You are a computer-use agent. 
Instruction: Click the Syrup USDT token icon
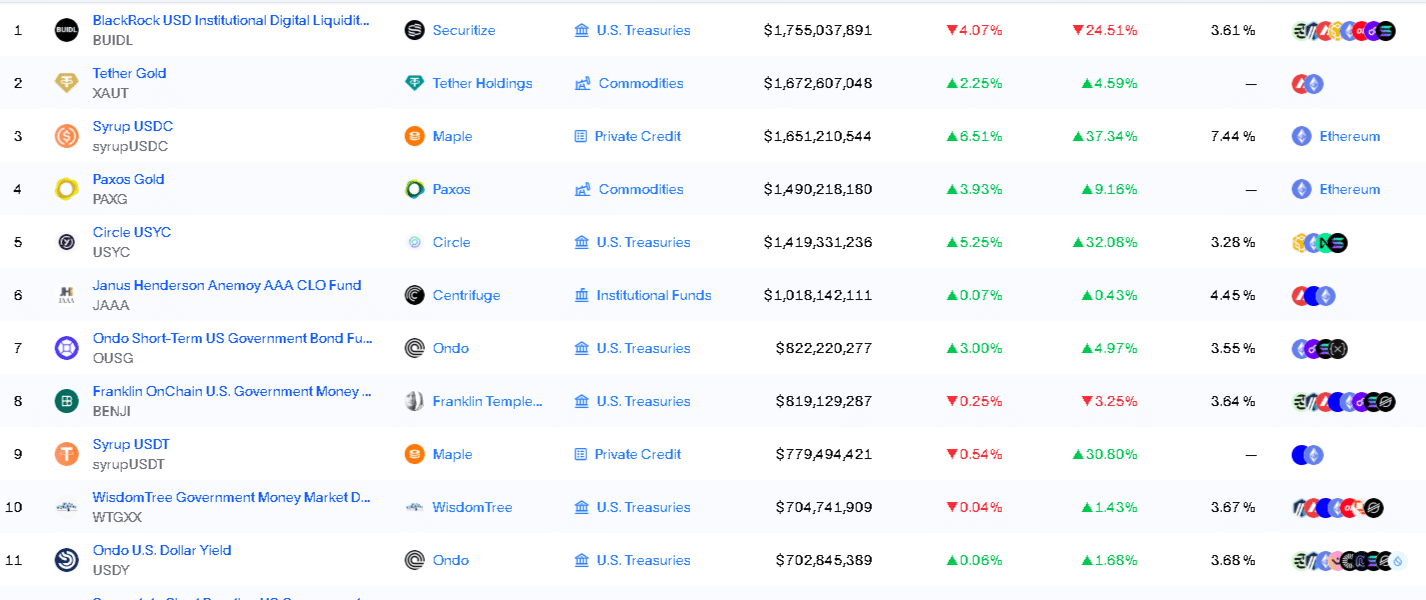tap(67, 454)
